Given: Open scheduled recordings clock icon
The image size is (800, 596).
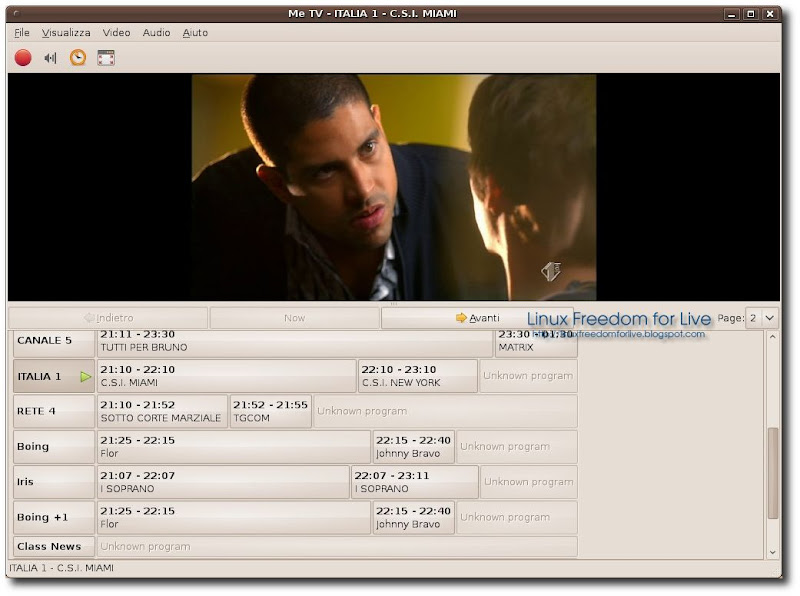Looking at the screenshot, I should [78, 58].
